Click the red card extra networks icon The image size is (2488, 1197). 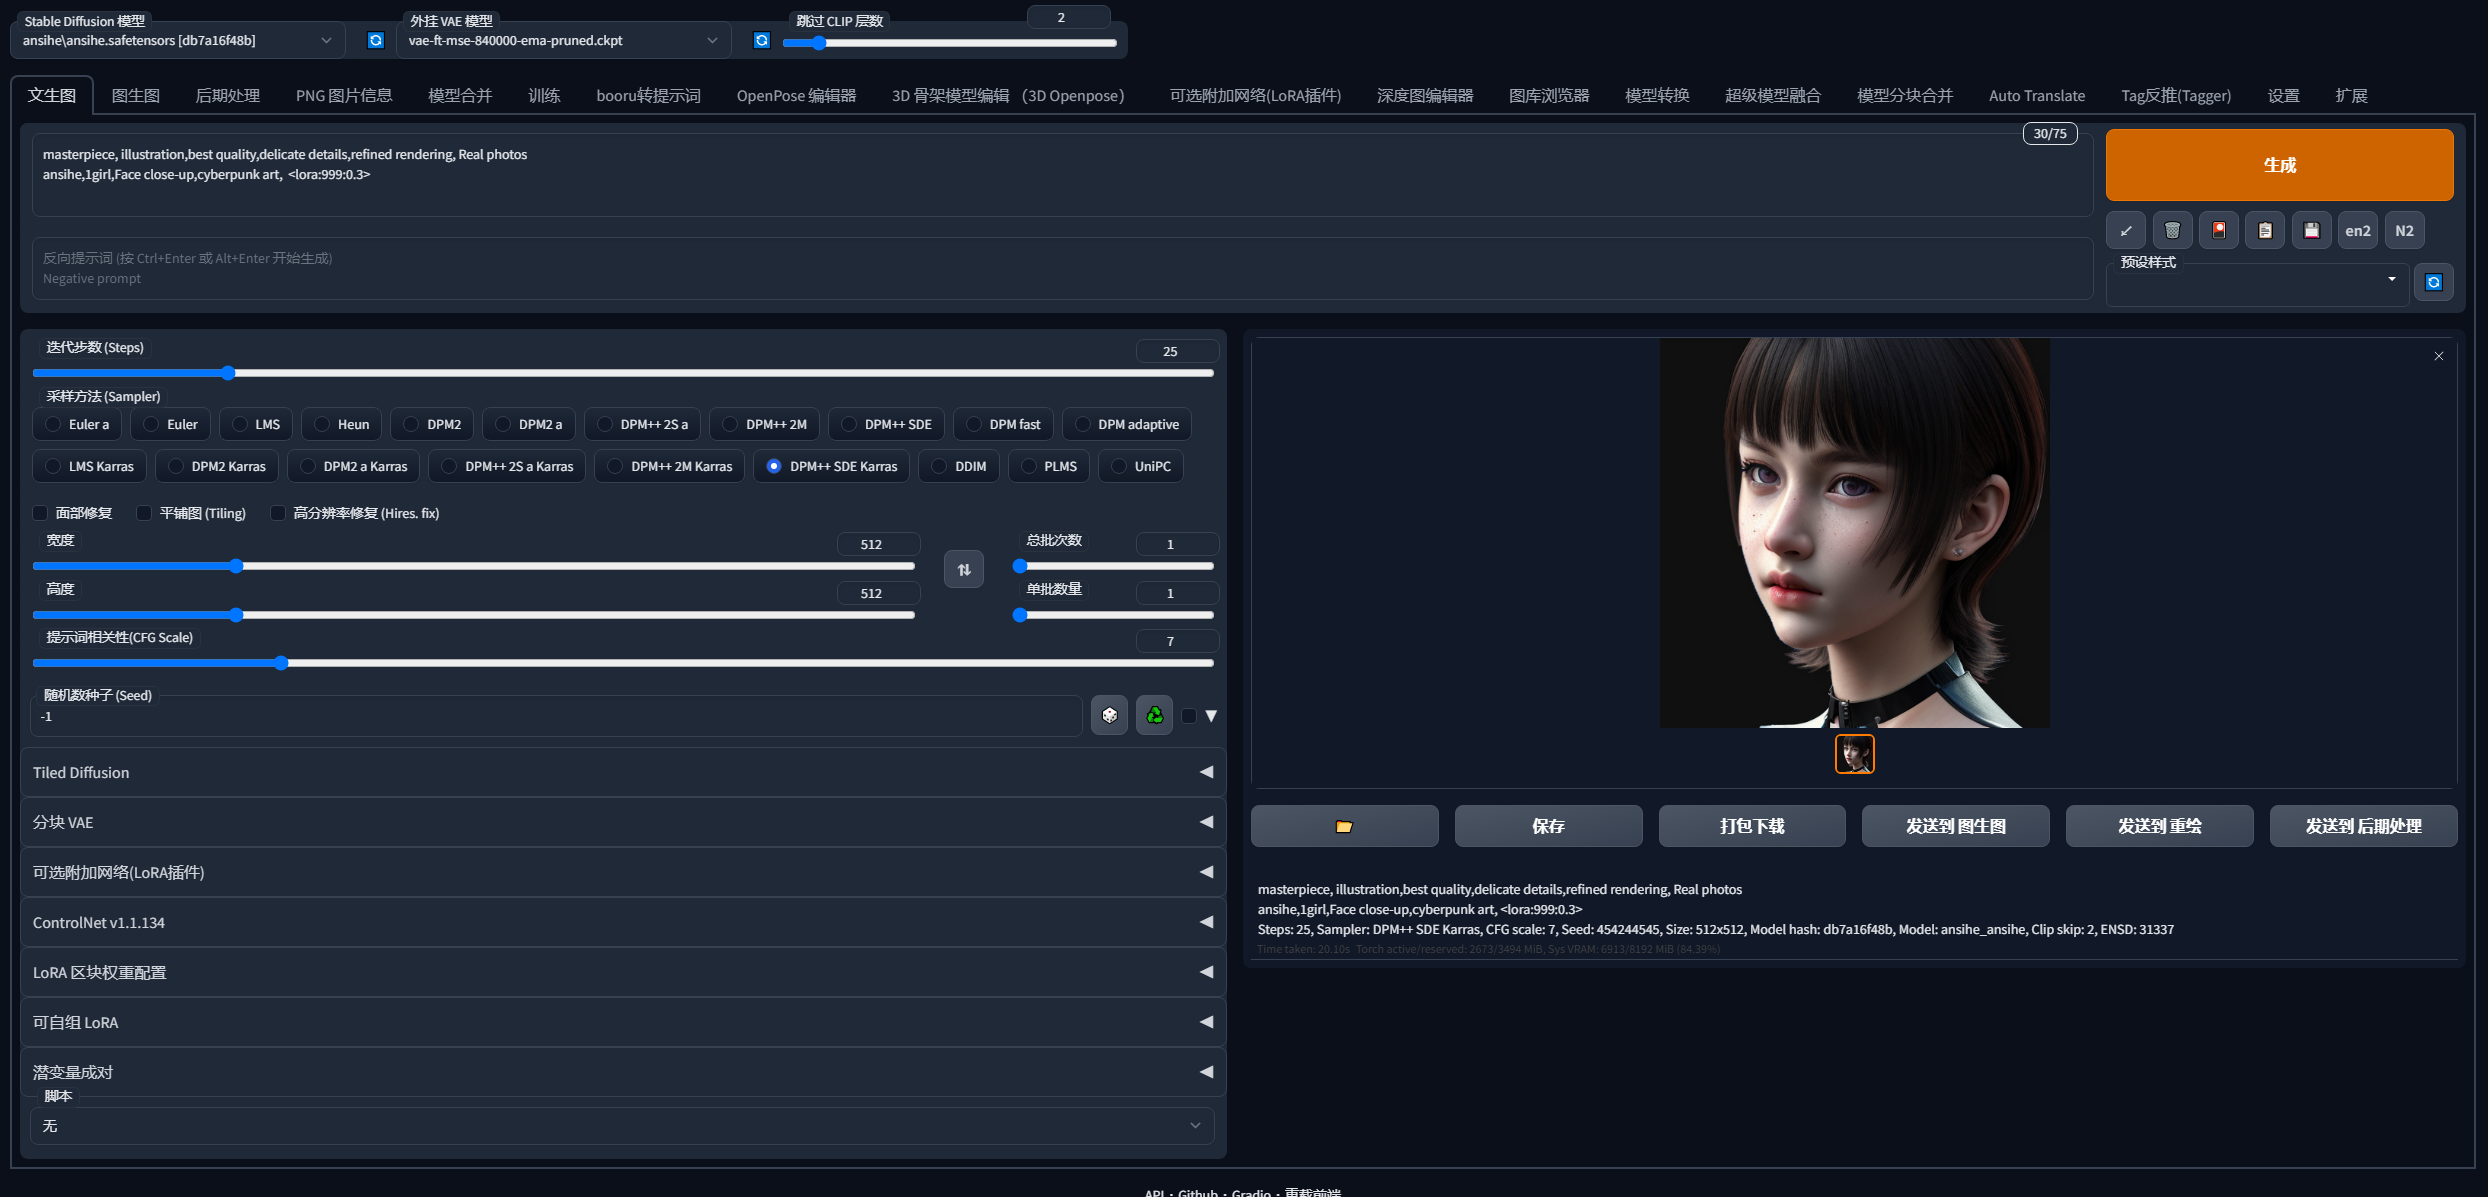tap(2218, 231)
